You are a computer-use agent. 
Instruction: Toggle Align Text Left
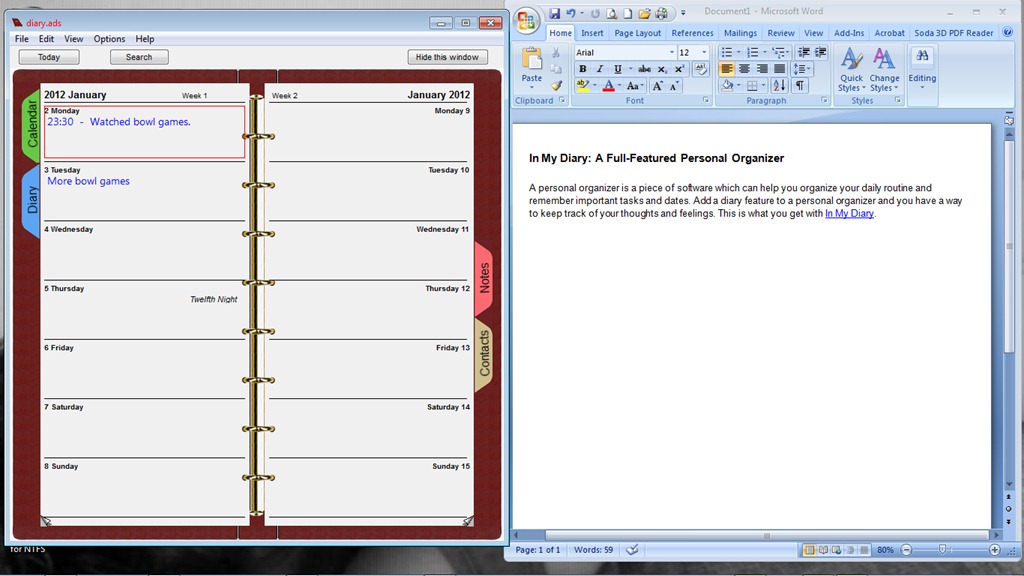(726, 69)
